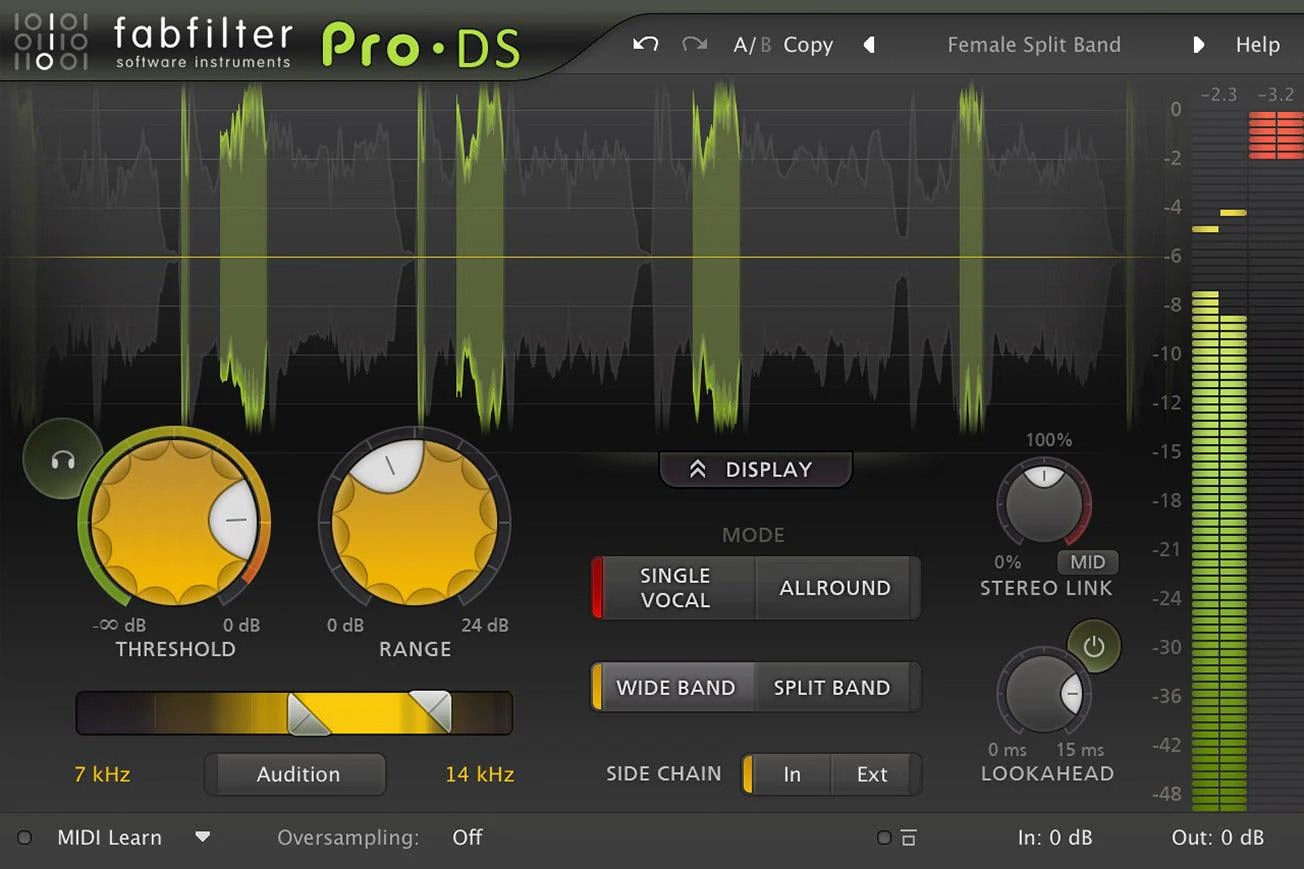The width and height of the screenshot is (1304, 869).
Task: Click the Threshold knob
Action: coord(176,520)
